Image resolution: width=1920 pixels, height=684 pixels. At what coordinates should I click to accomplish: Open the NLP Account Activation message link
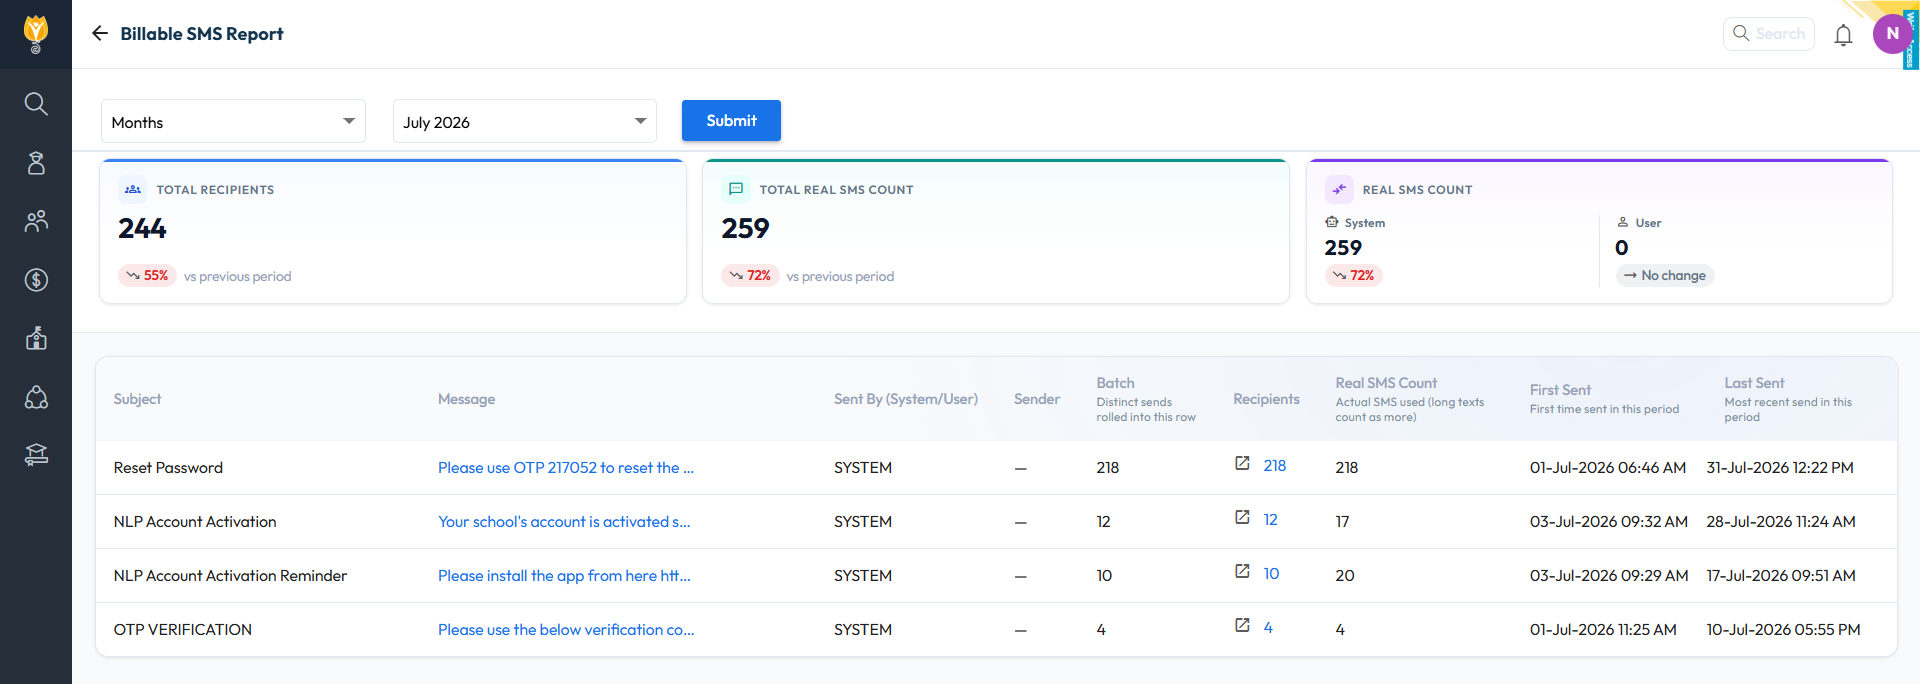(x=564, y=521)
